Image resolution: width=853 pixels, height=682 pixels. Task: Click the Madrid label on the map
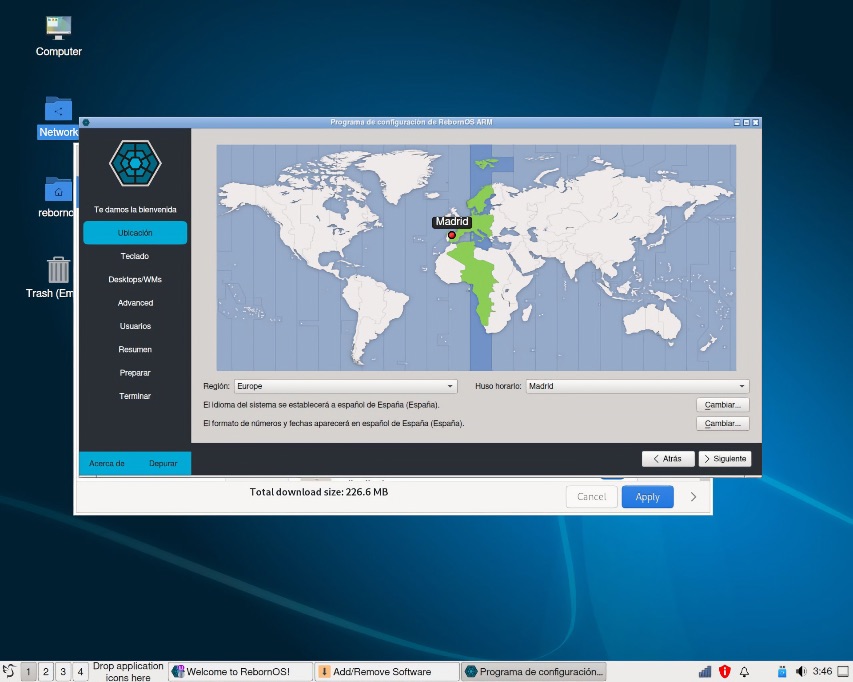(x=452, y=222)
